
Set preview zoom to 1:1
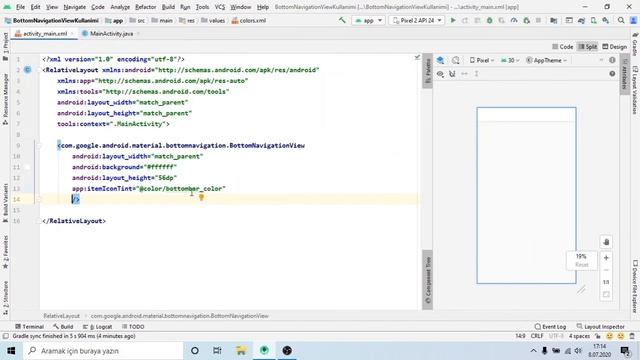pyautogui.click(x=606, y=282)
